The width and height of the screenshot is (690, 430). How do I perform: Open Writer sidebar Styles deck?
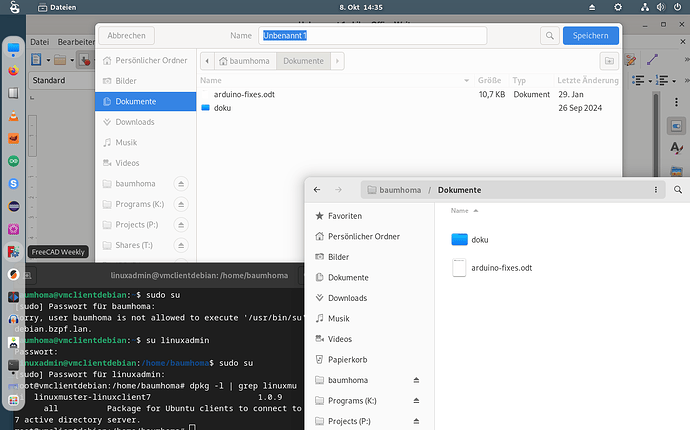(x=676, y=148)
